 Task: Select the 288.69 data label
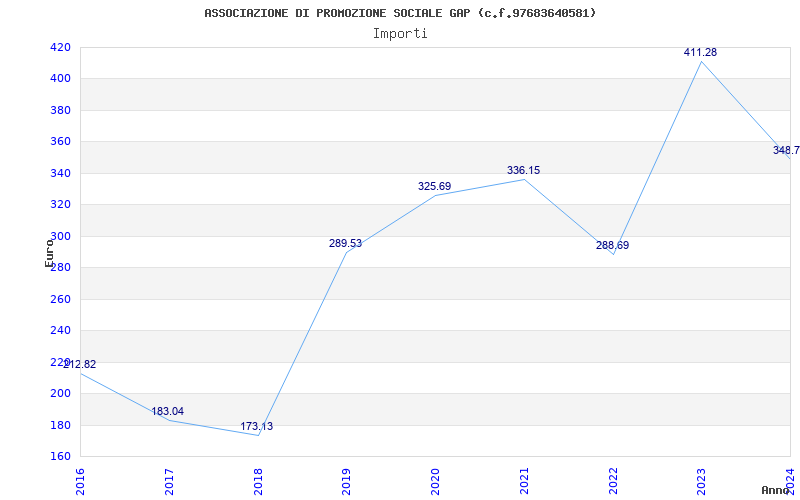[612, 245]
